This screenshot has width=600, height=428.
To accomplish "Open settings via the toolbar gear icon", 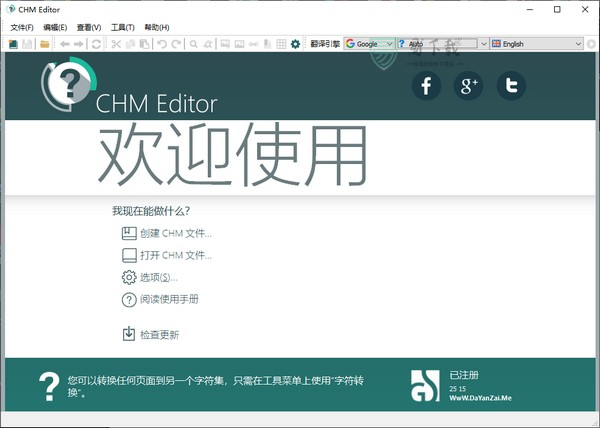I will [x=295, y=44].
